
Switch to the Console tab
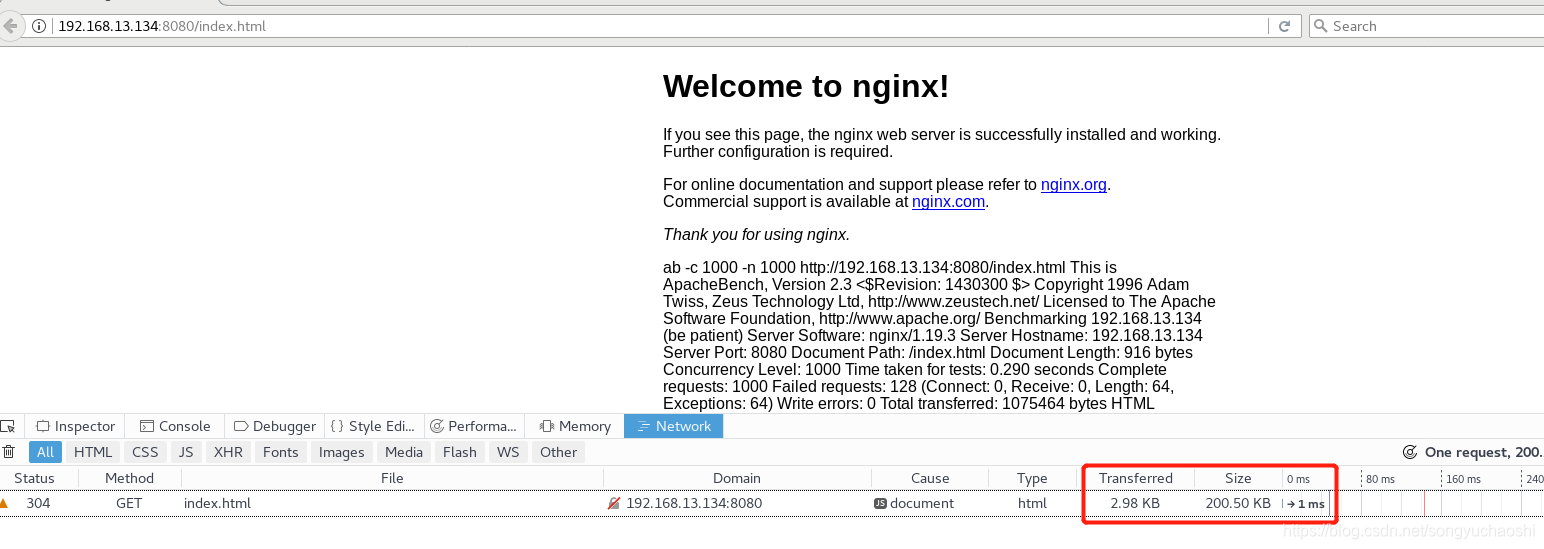click(175, 426)
